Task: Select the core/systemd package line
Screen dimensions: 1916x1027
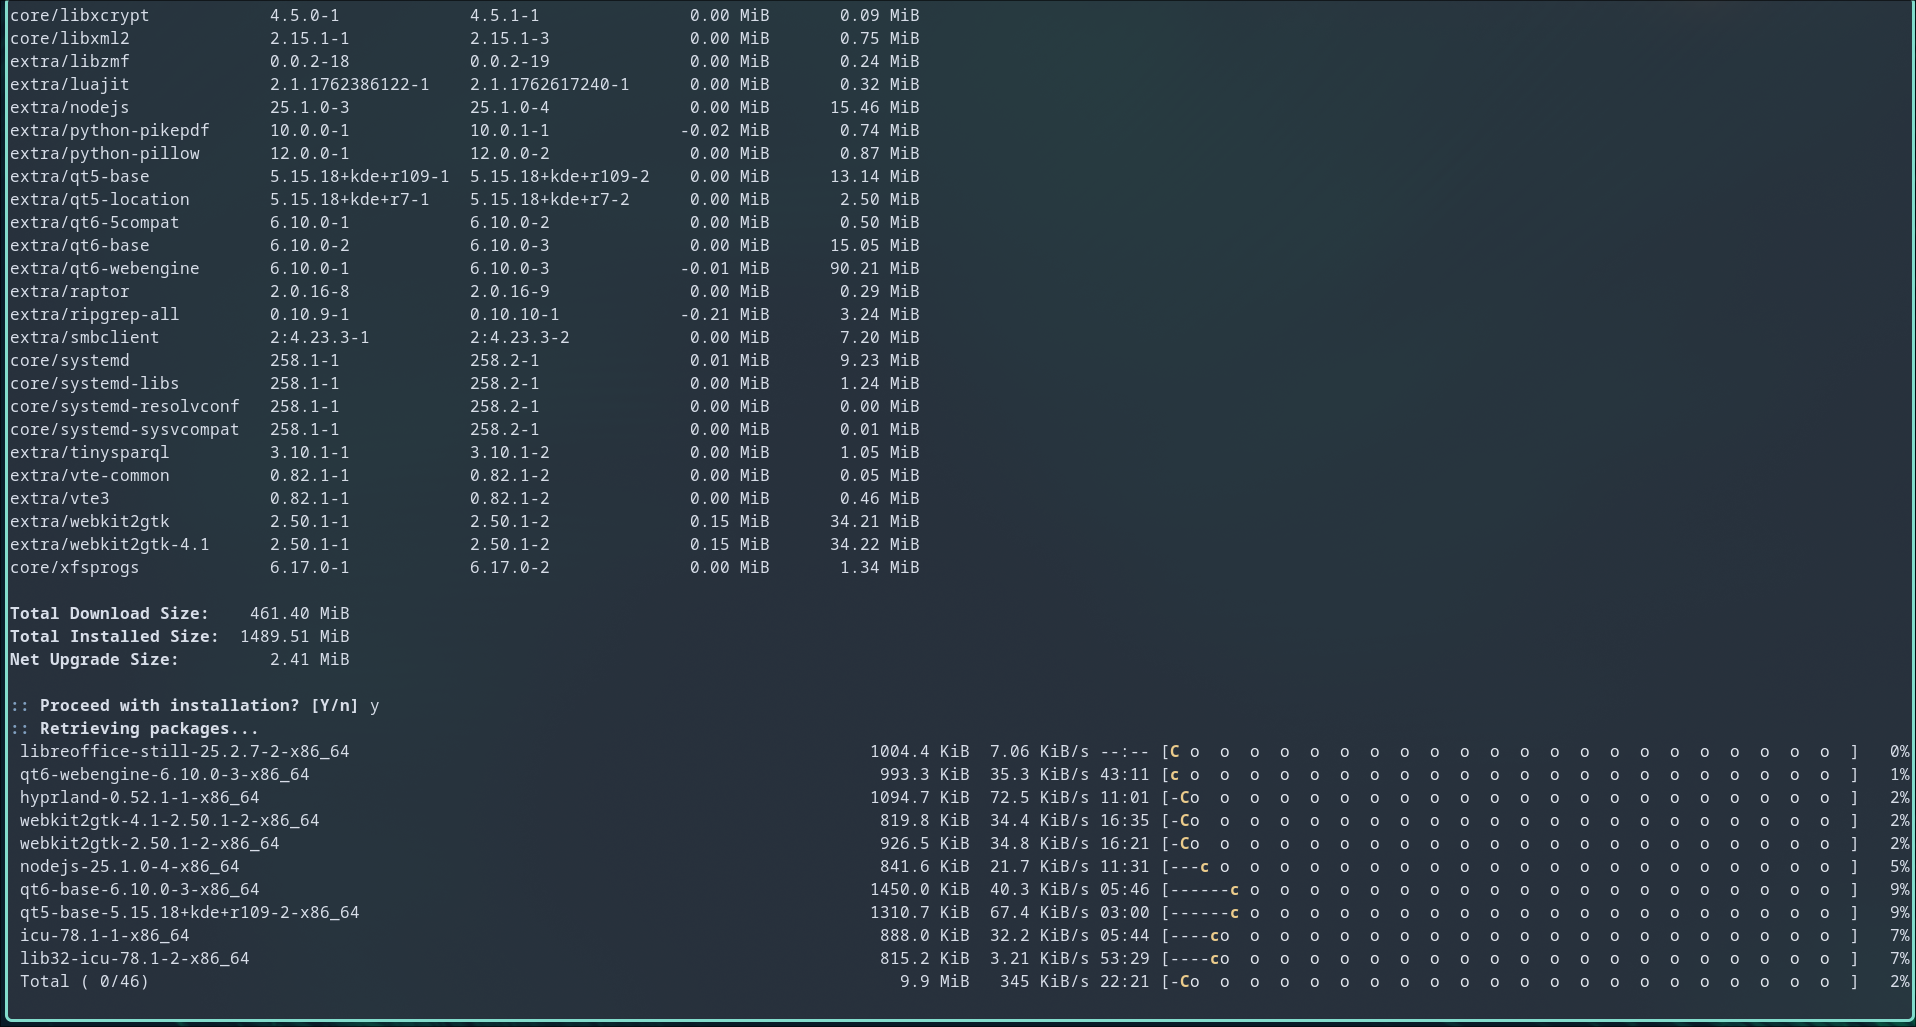Action: [70, 360]
